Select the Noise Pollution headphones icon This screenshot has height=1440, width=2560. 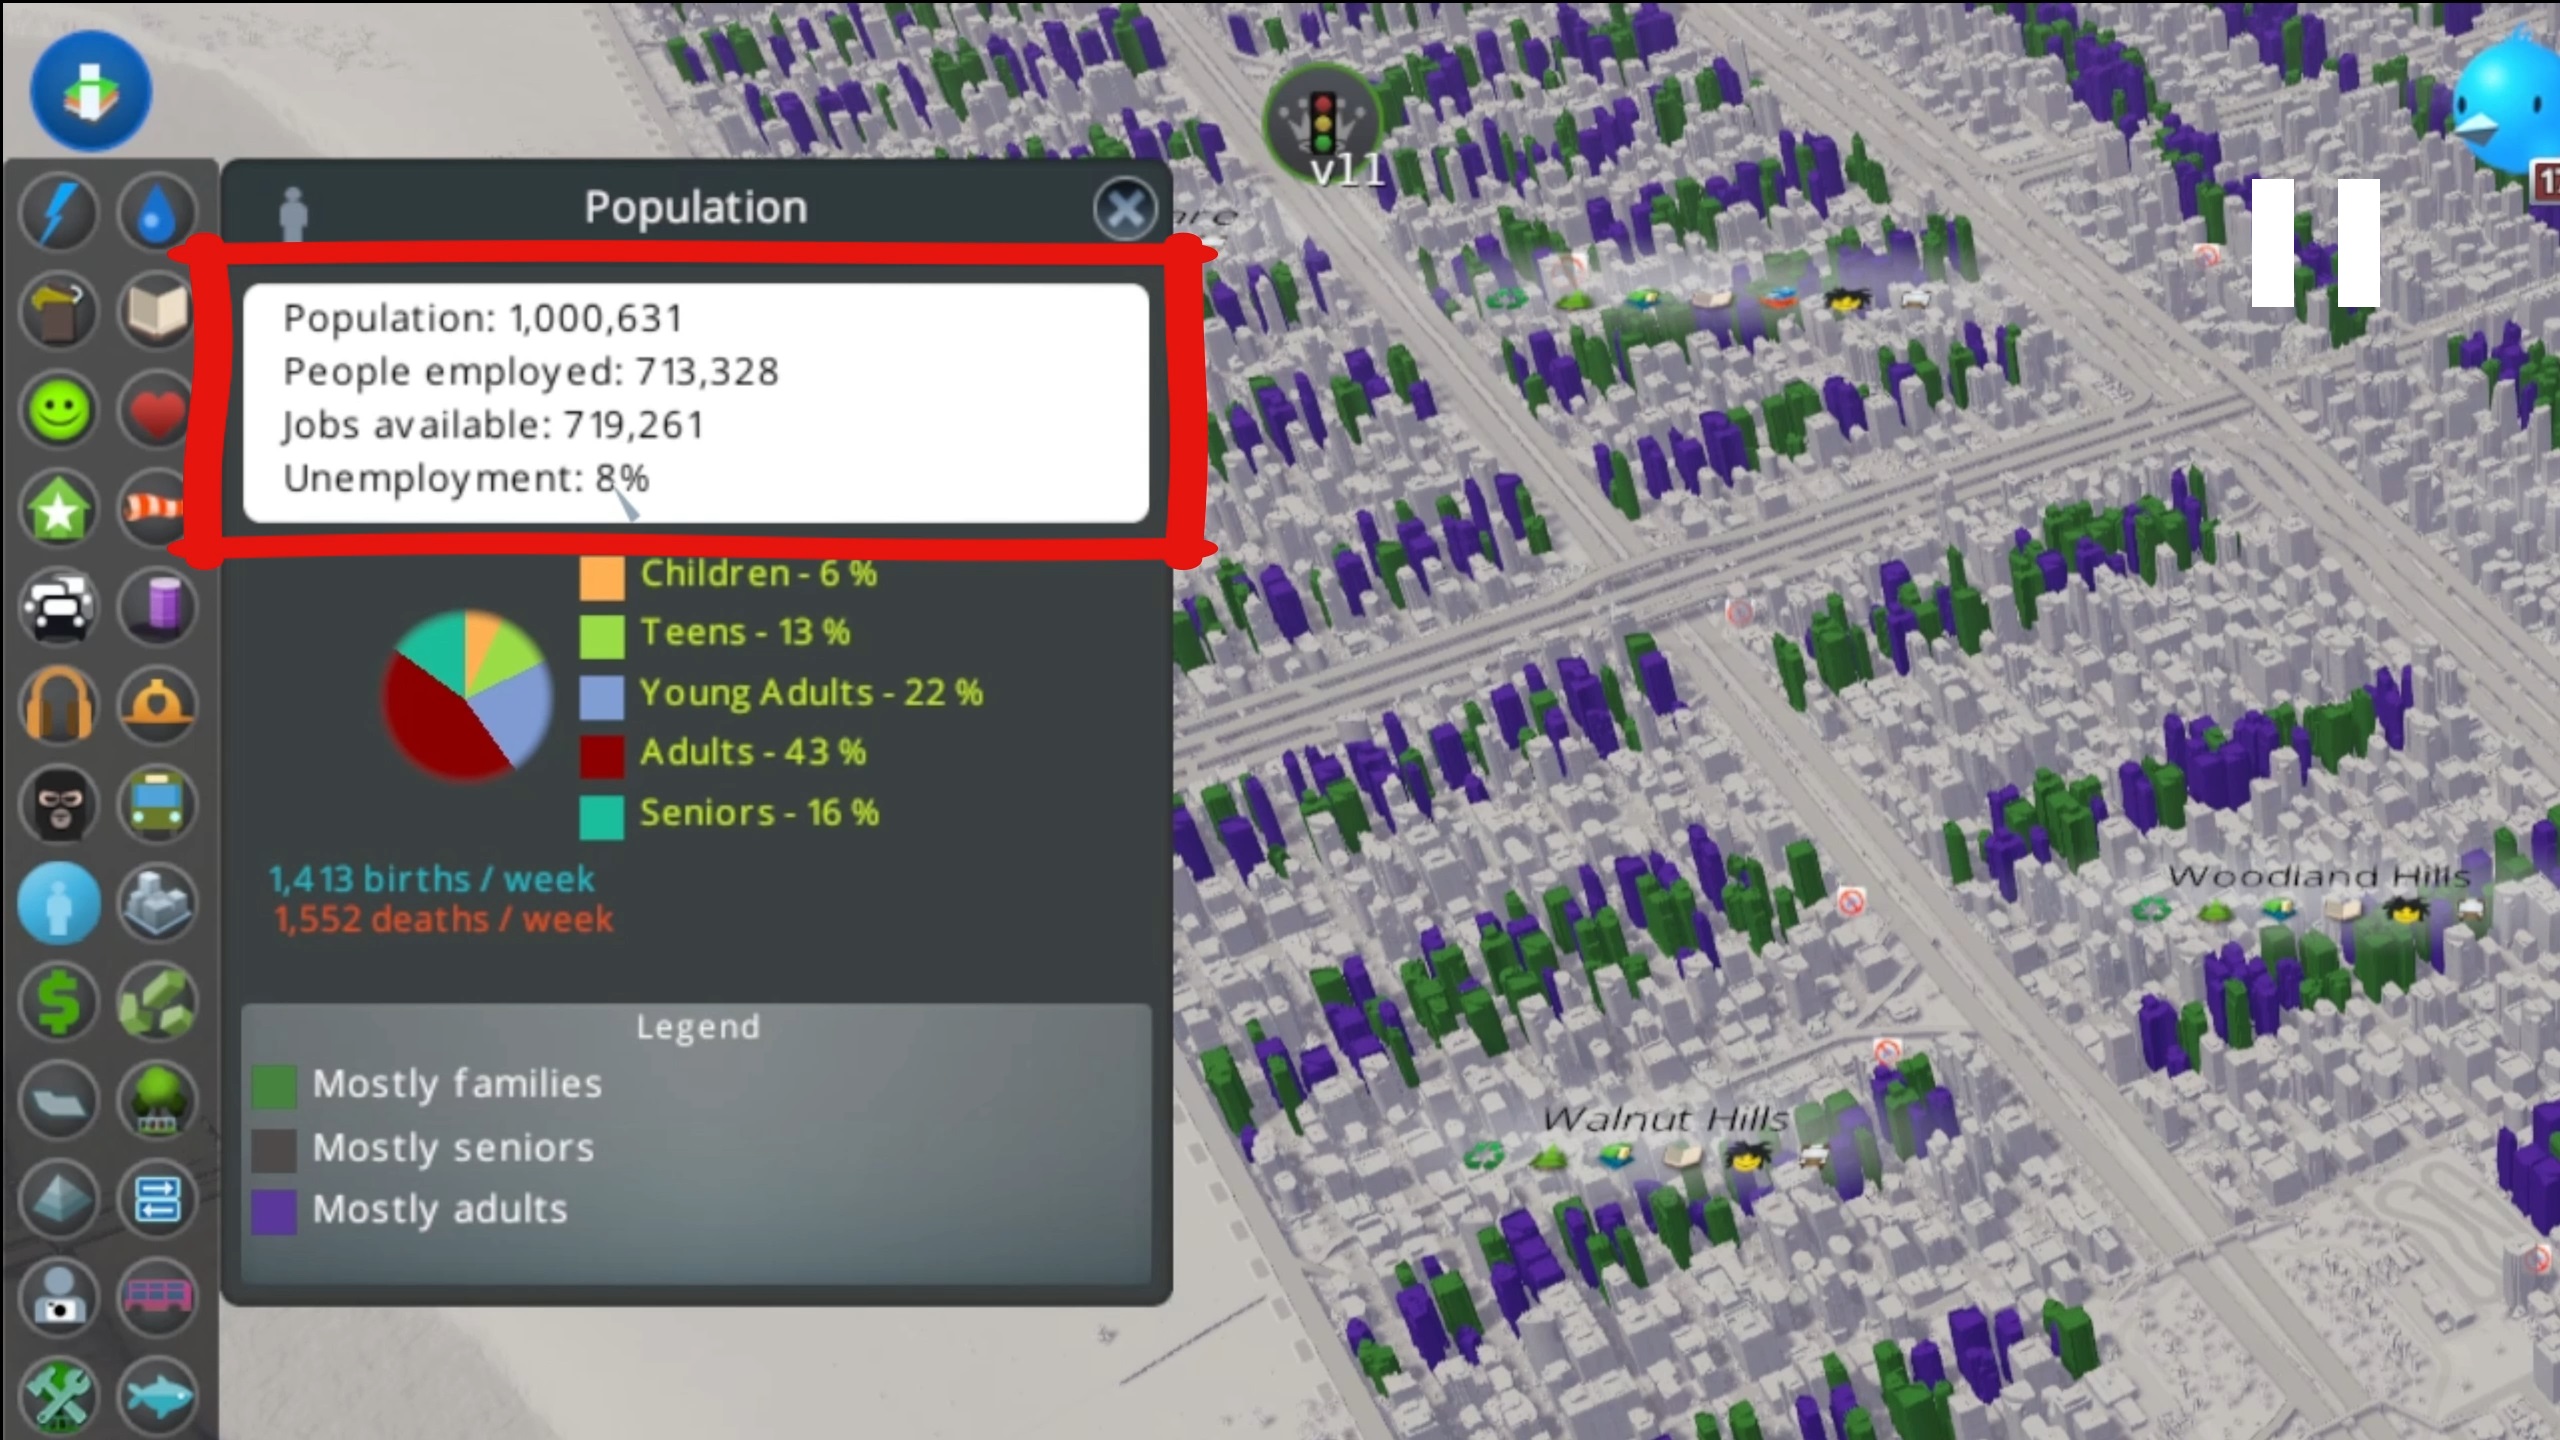[58, 705]
